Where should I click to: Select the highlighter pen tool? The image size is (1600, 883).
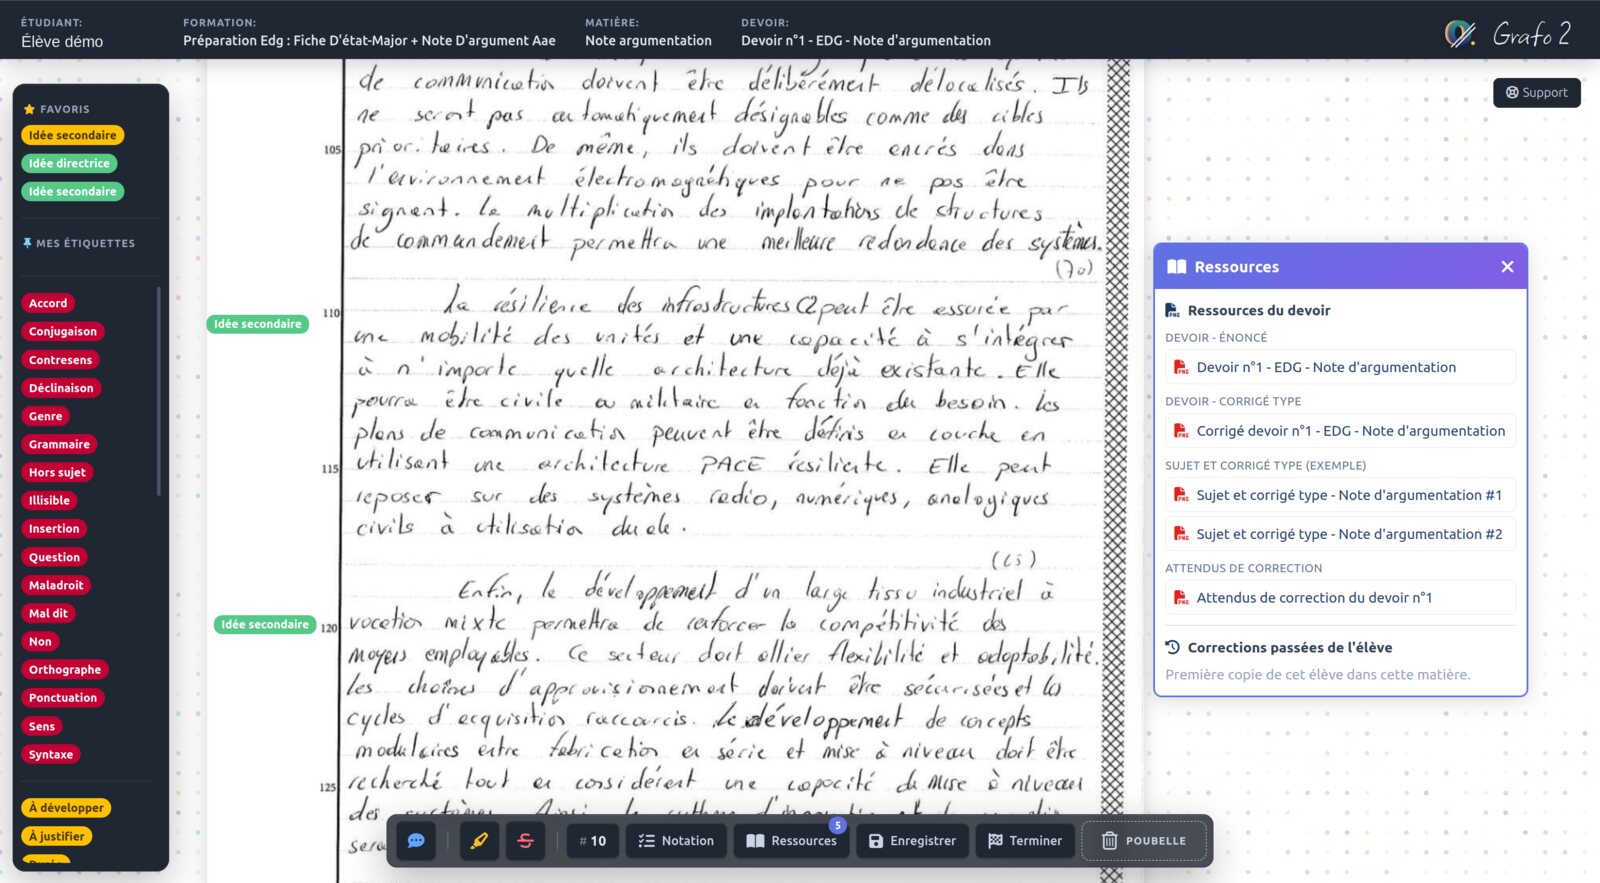[479, 841]
